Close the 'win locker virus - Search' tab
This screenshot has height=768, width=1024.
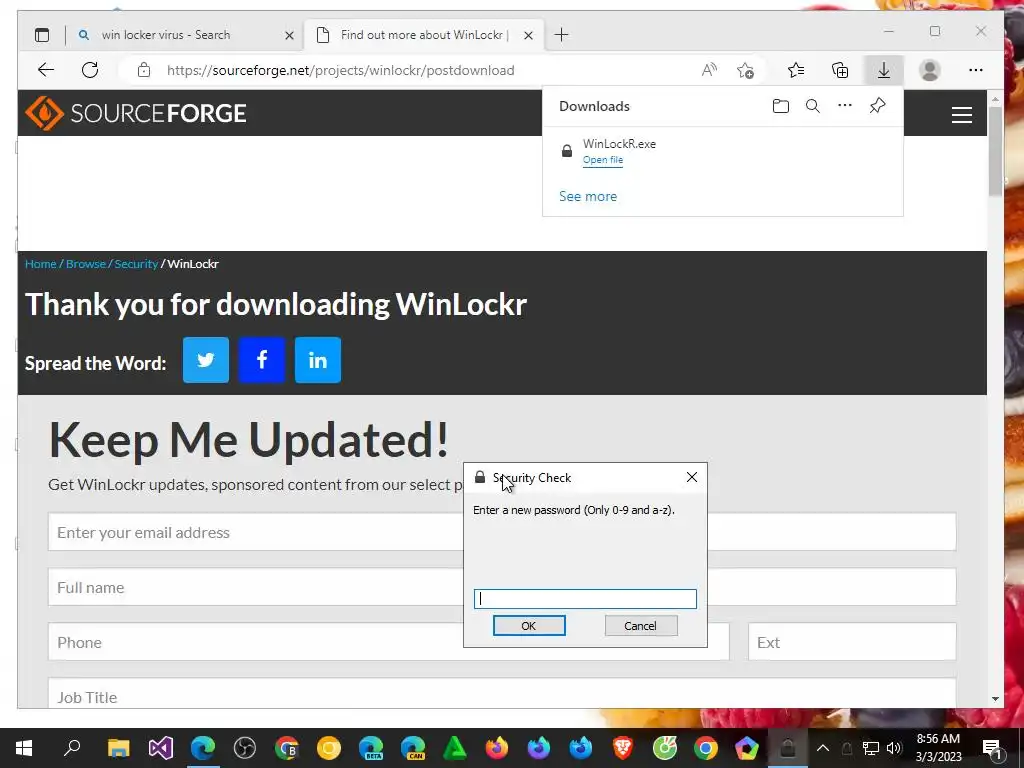pos(289,35)
